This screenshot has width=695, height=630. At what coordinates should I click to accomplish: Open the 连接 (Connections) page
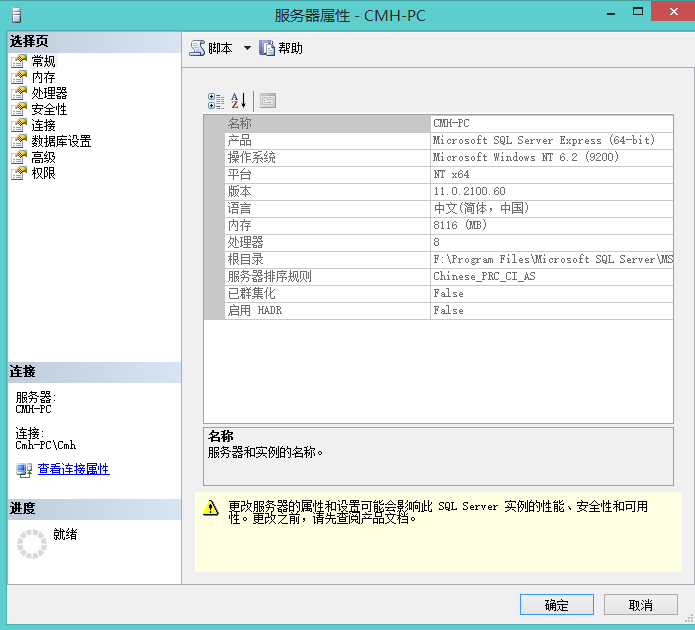click(x=43, y=125)
